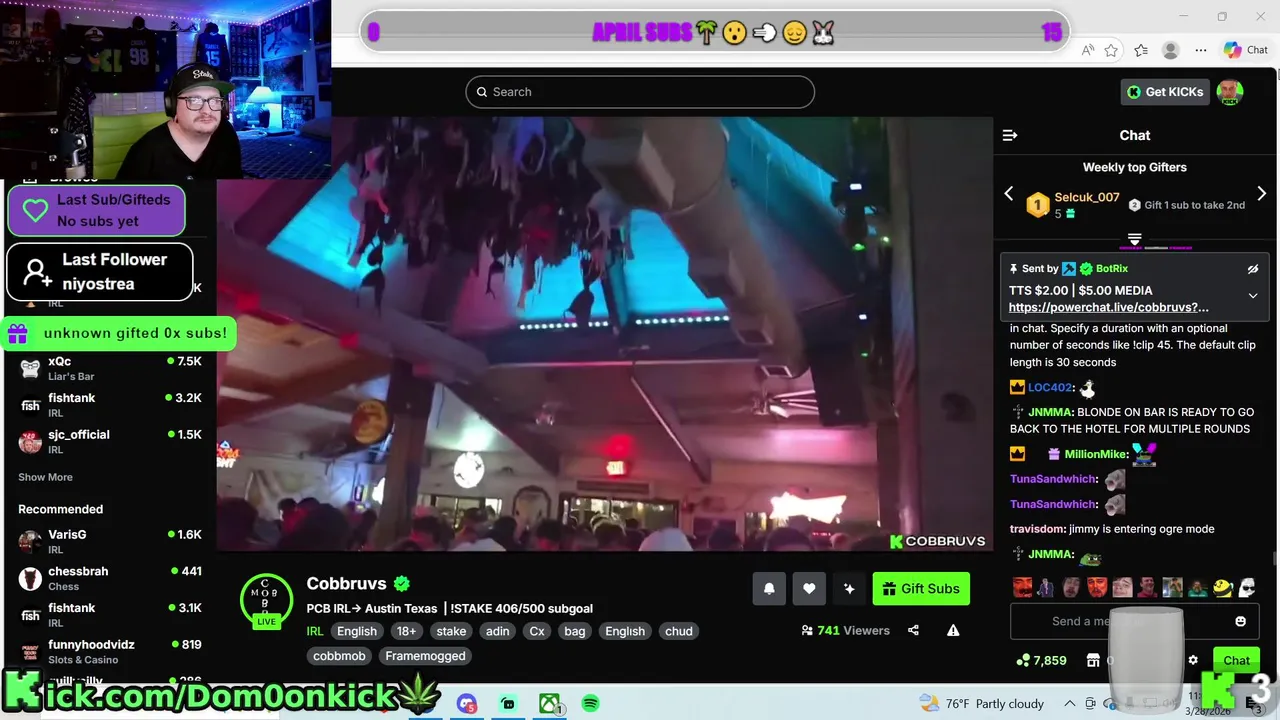
Task: Select the cobbmob tag
Action: (x=340, y=656)
